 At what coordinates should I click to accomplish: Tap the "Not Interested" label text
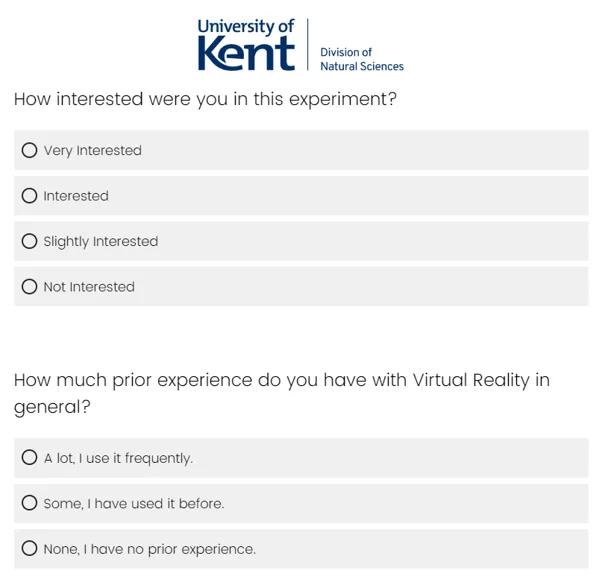89,287
